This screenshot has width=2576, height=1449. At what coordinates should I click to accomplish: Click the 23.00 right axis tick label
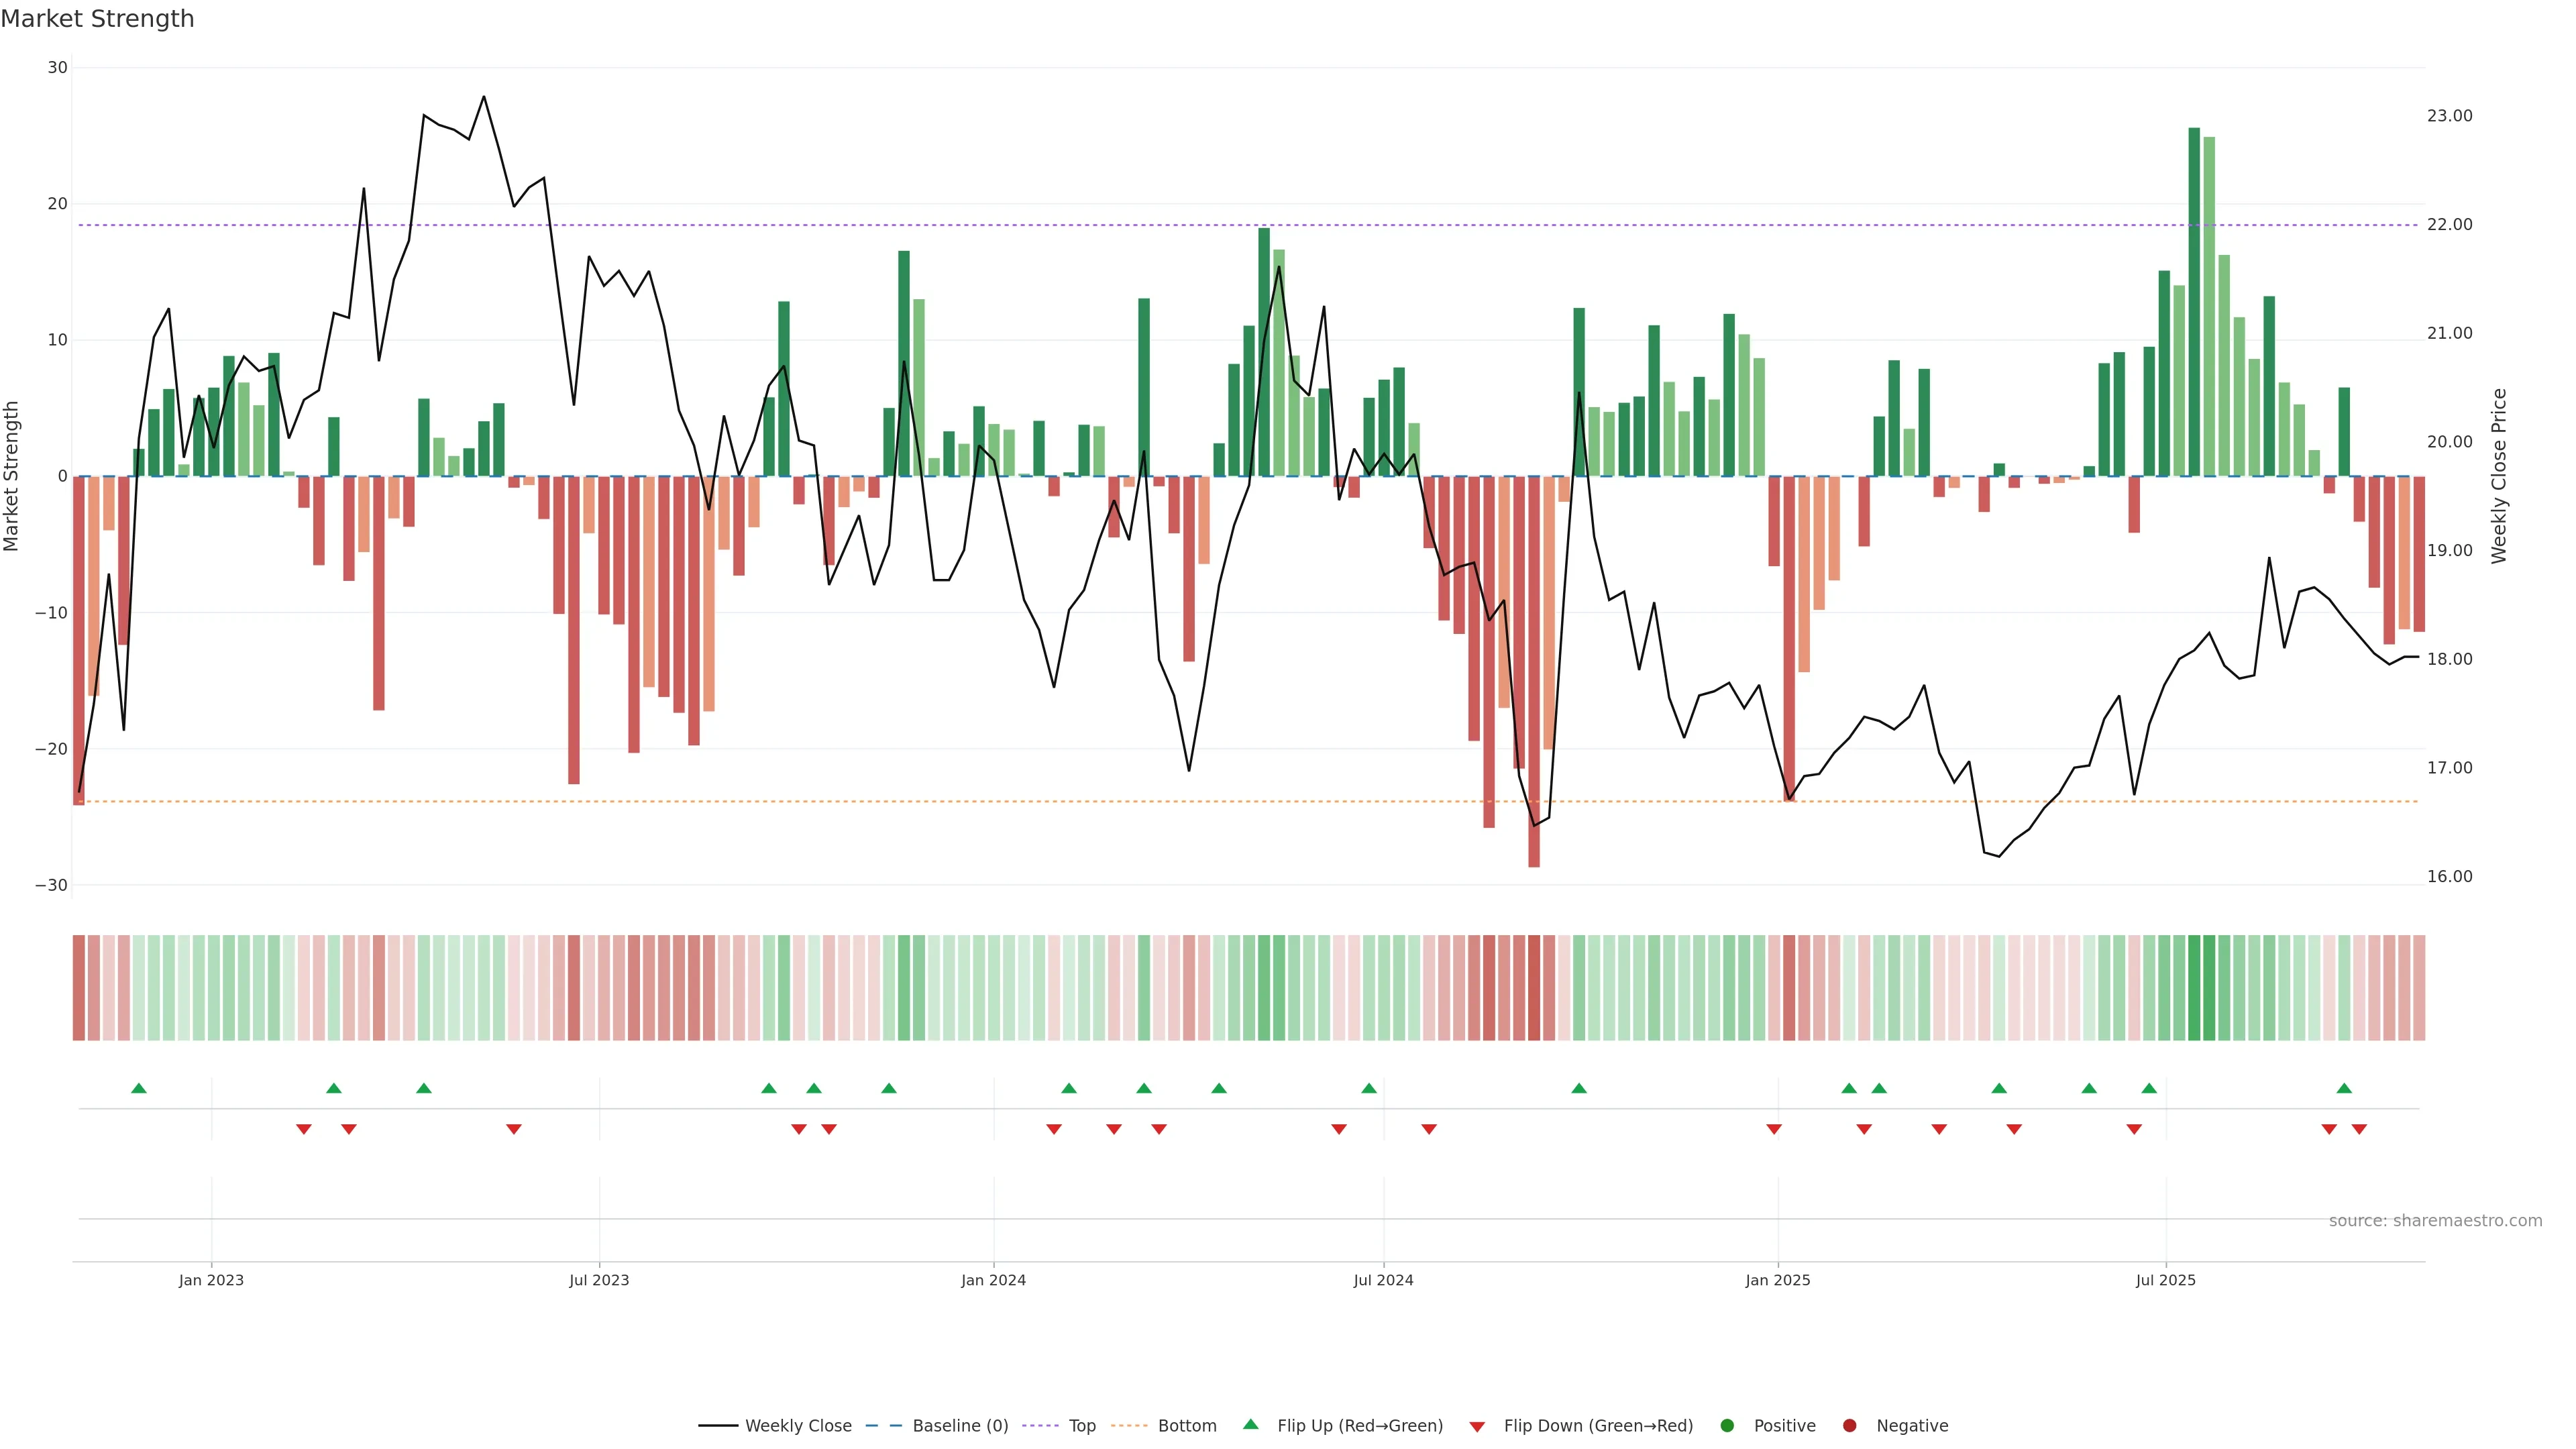(2449, 116)
